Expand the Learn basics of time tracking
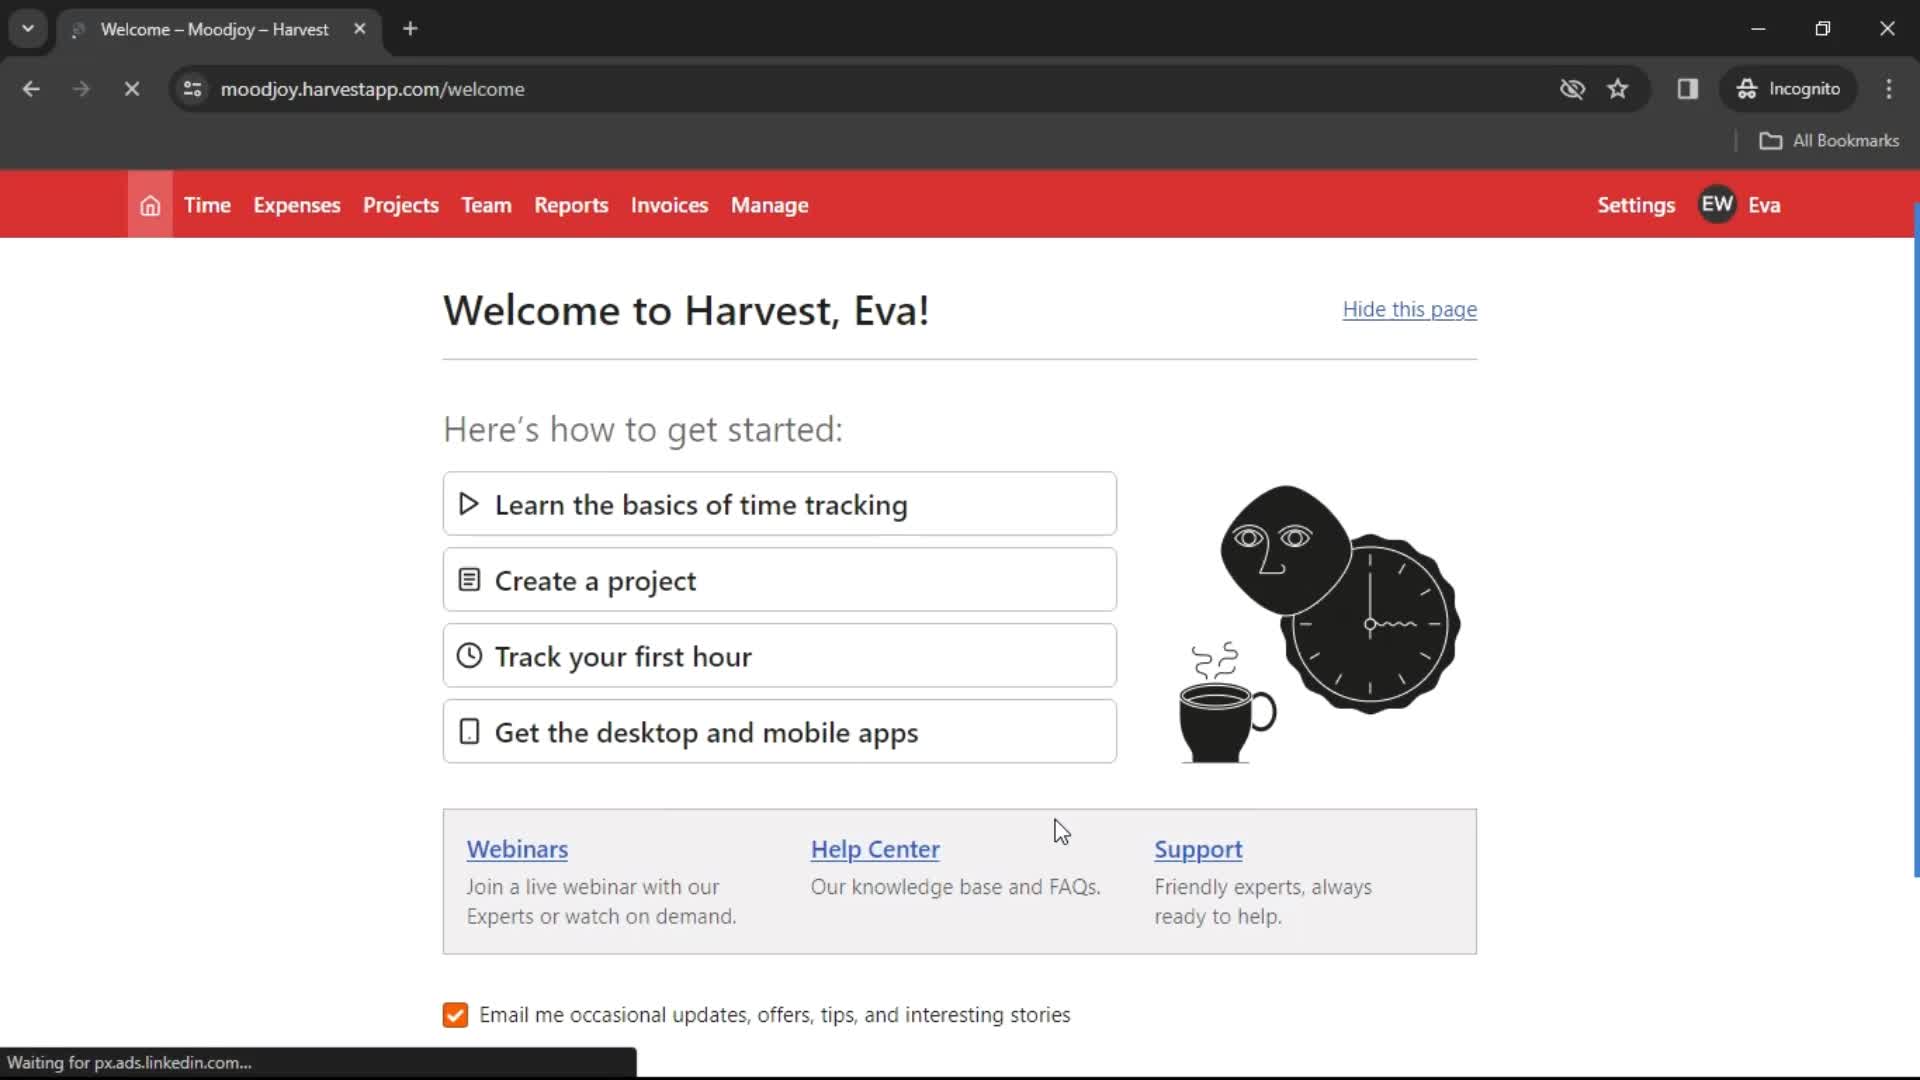 coord(778,504)
